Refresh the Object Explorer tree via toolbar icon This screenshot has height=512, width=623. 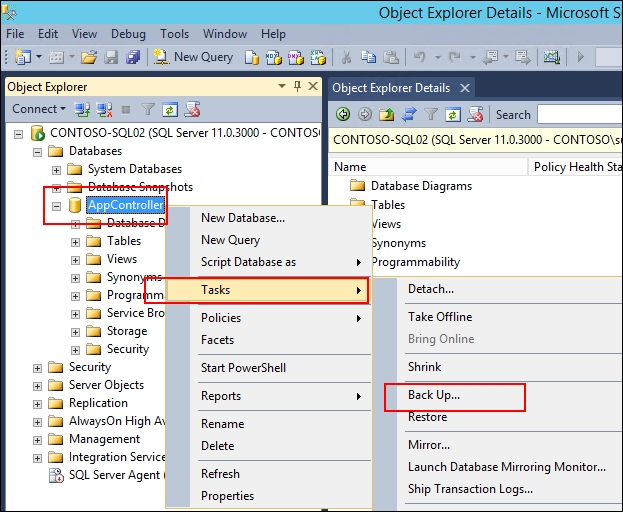pos(171,109)
